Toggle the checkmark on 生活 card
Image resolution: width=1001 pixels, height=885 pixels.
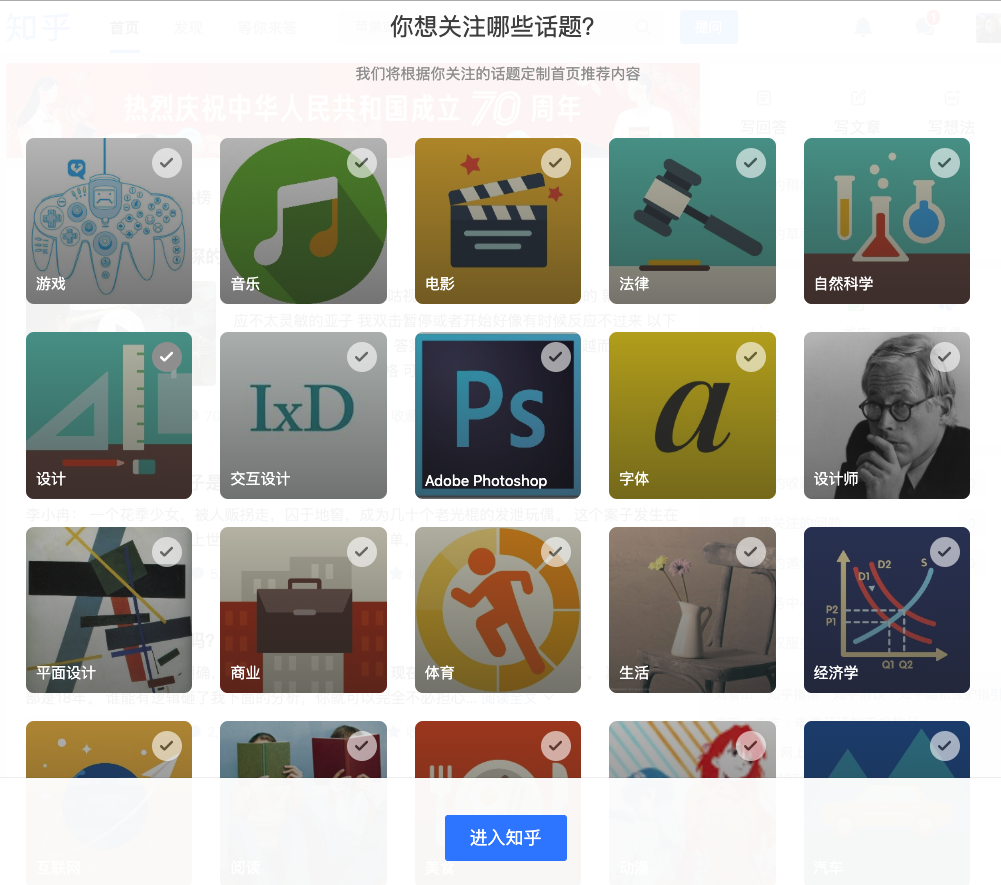click(x=751, y=552)
